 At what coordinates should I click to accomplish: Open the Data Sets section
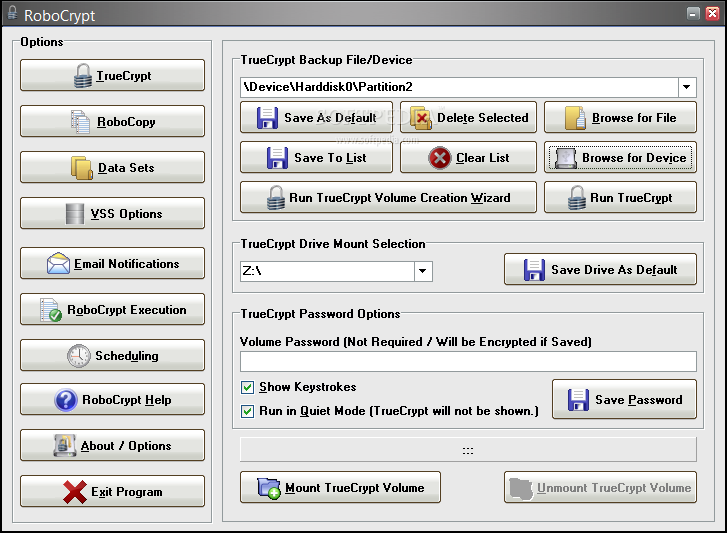[x=112, y=167]
